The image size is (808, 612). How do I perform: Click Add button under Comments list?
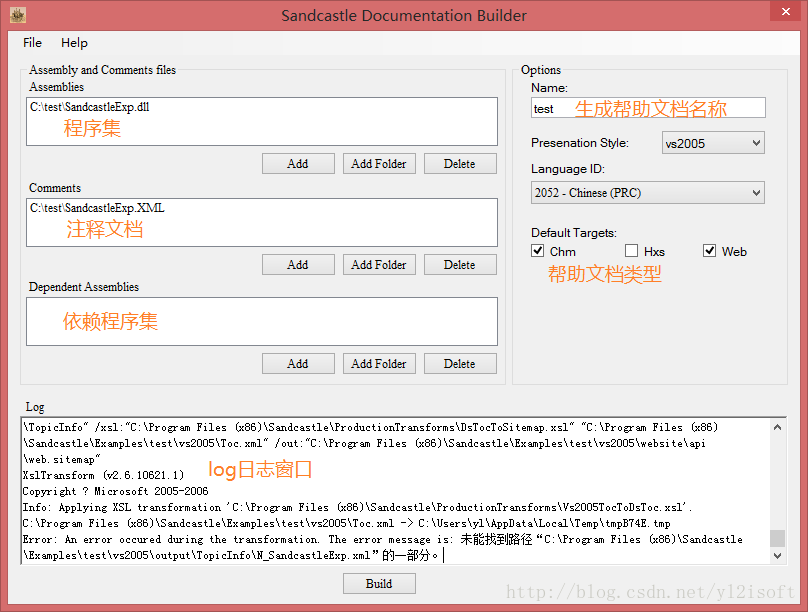click(x=298, y=265)
